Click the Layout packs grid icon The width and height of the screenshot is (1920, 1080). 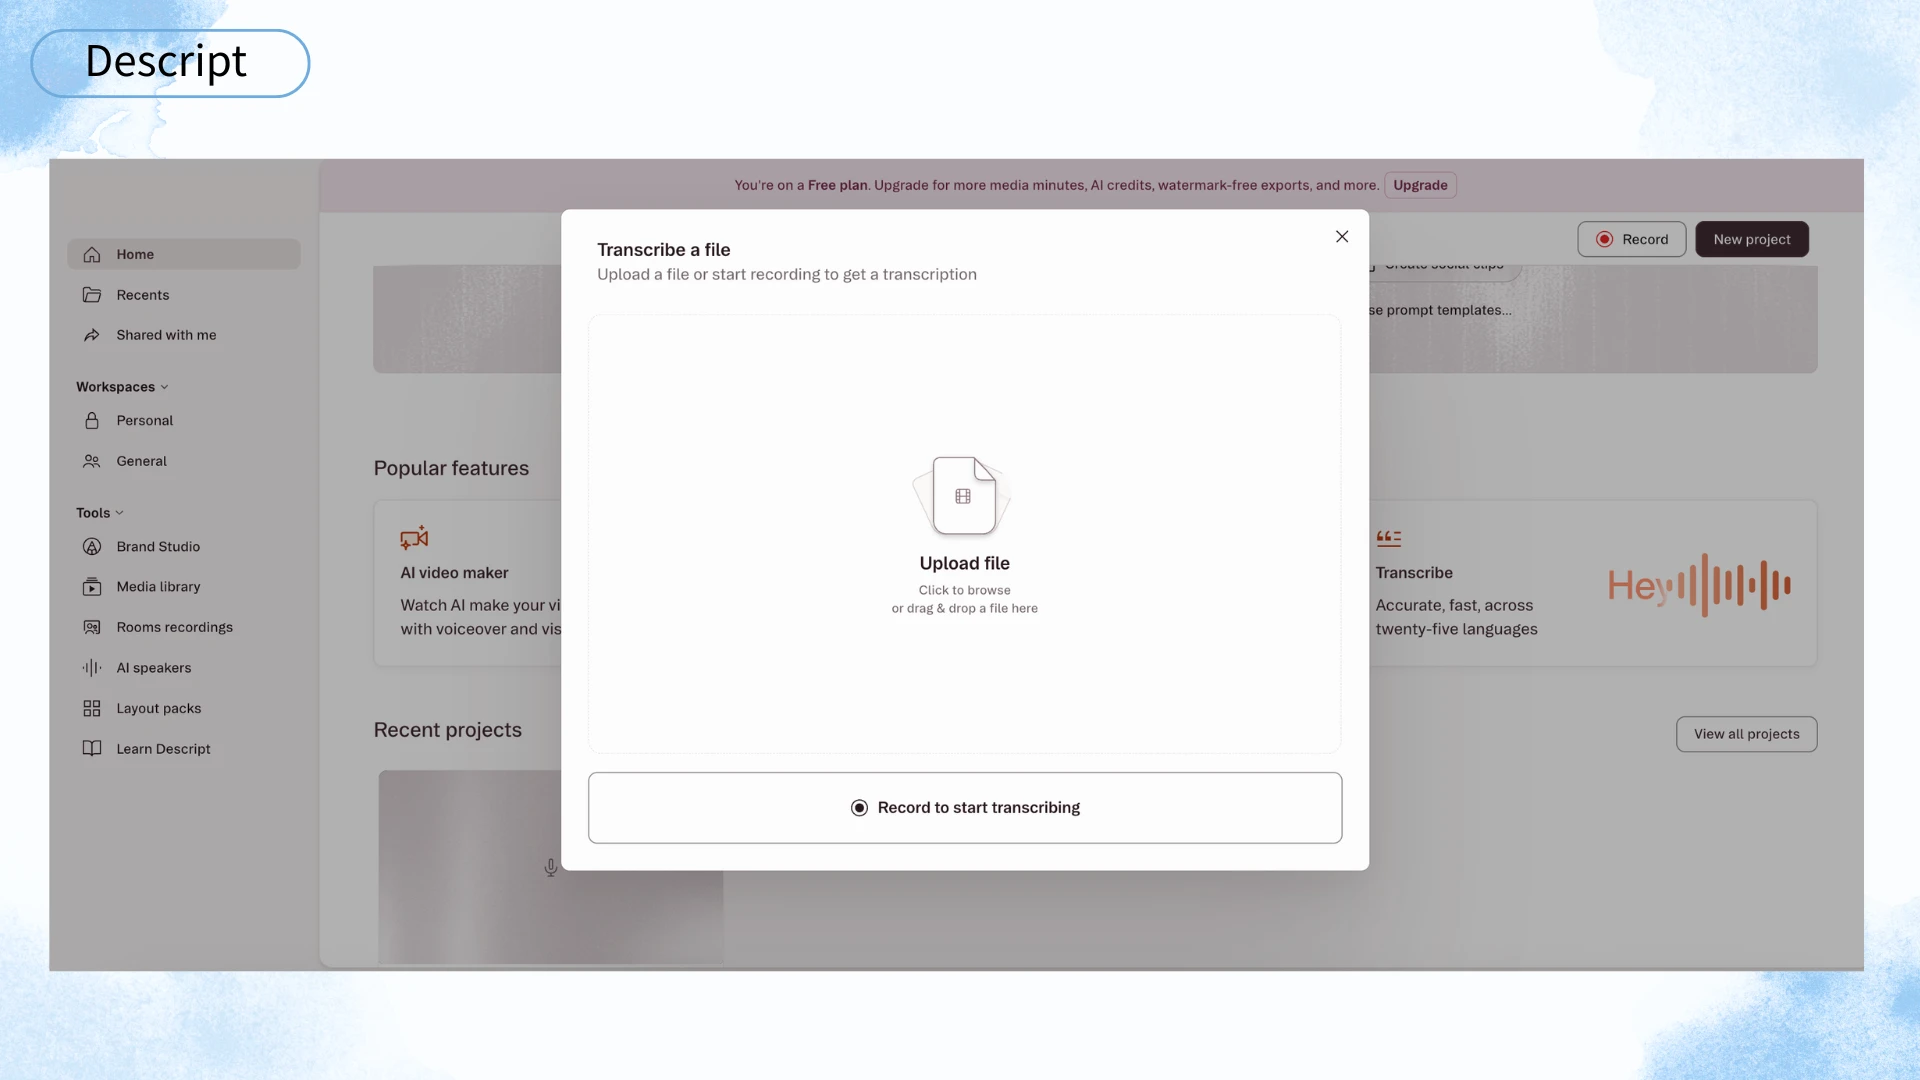pos(92,708)
